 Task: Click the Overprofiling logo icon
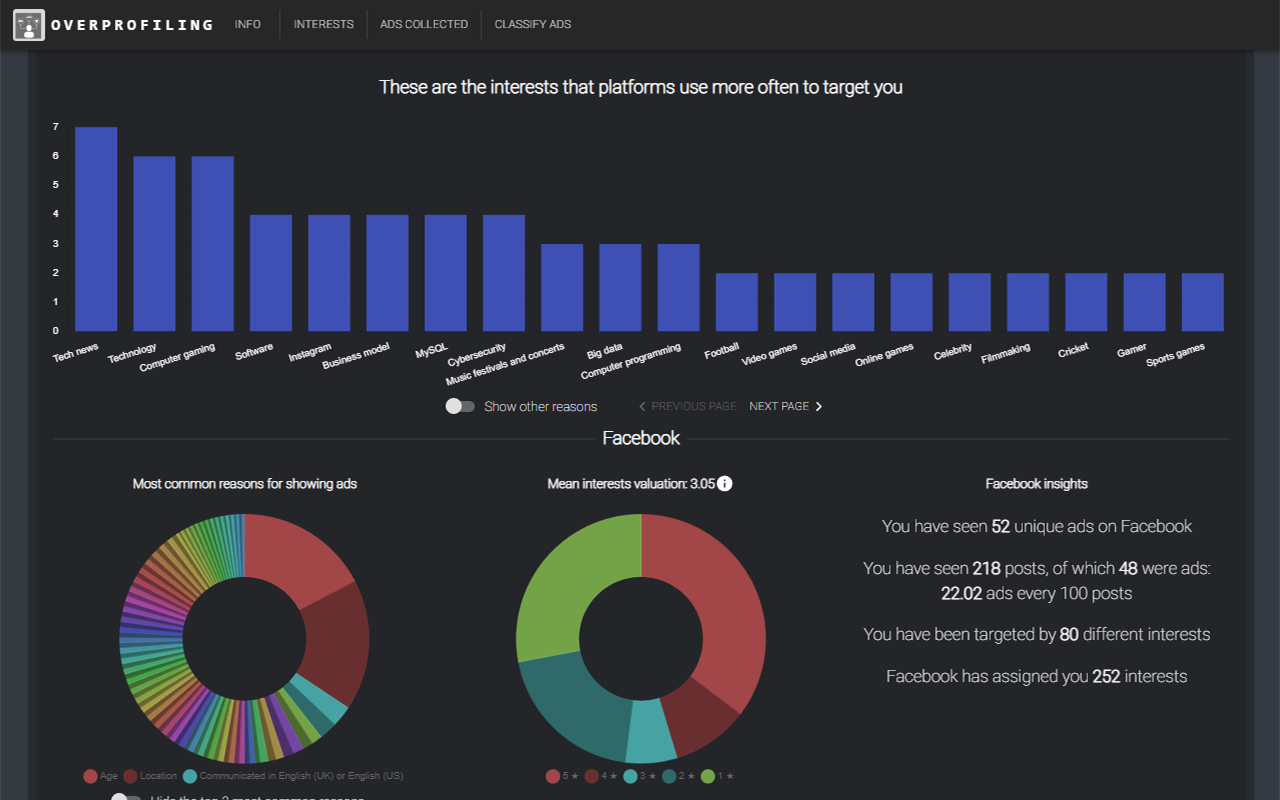[x=29, y=25]
